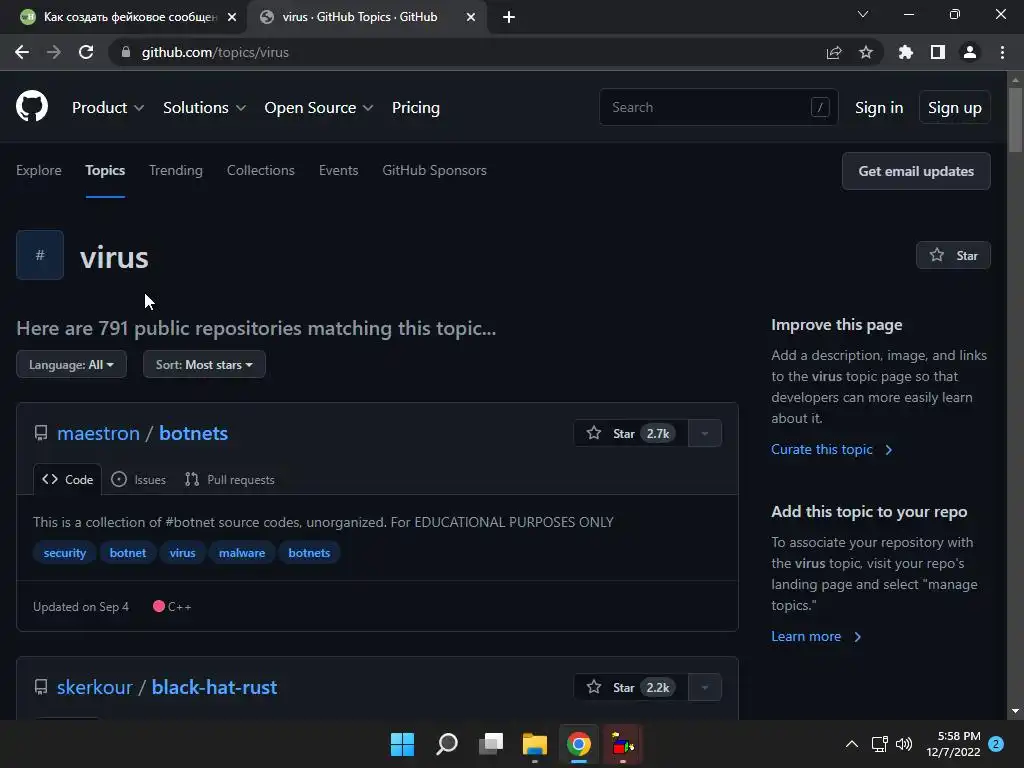Screen dimensions: 1024x768
Task: Close the 'virus · GitHub Topics' tab
Action: point(471,17)
